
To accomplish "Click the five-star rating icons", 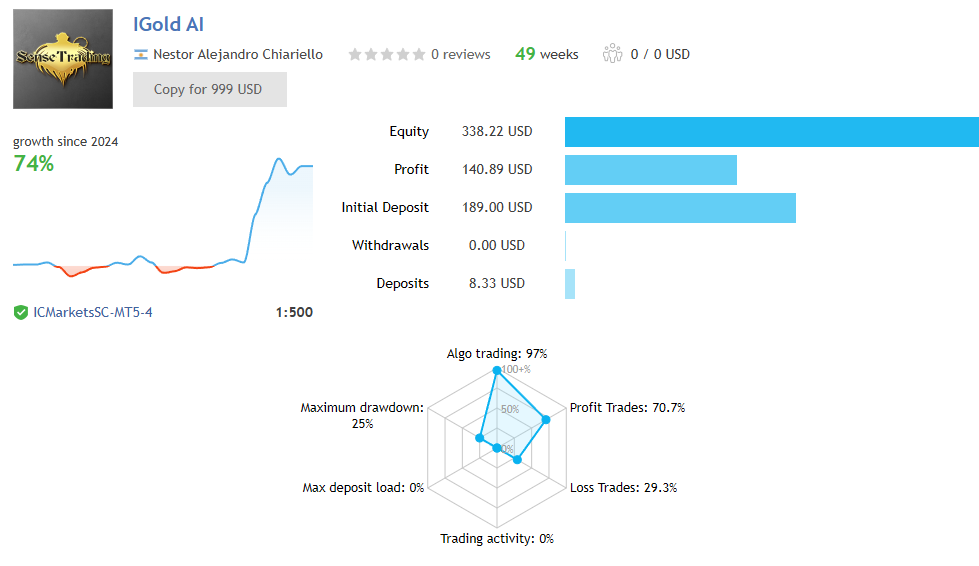I will (x=386, y=55).
